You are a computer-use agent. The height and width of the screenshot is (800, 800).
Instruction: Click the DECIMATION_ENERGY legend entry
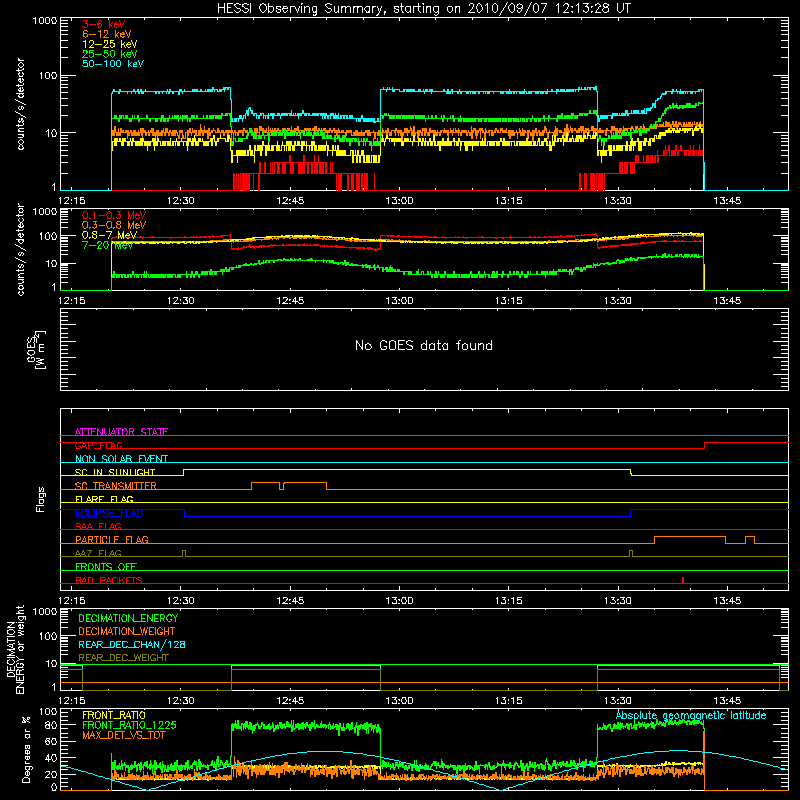click(x=128, y=618)
